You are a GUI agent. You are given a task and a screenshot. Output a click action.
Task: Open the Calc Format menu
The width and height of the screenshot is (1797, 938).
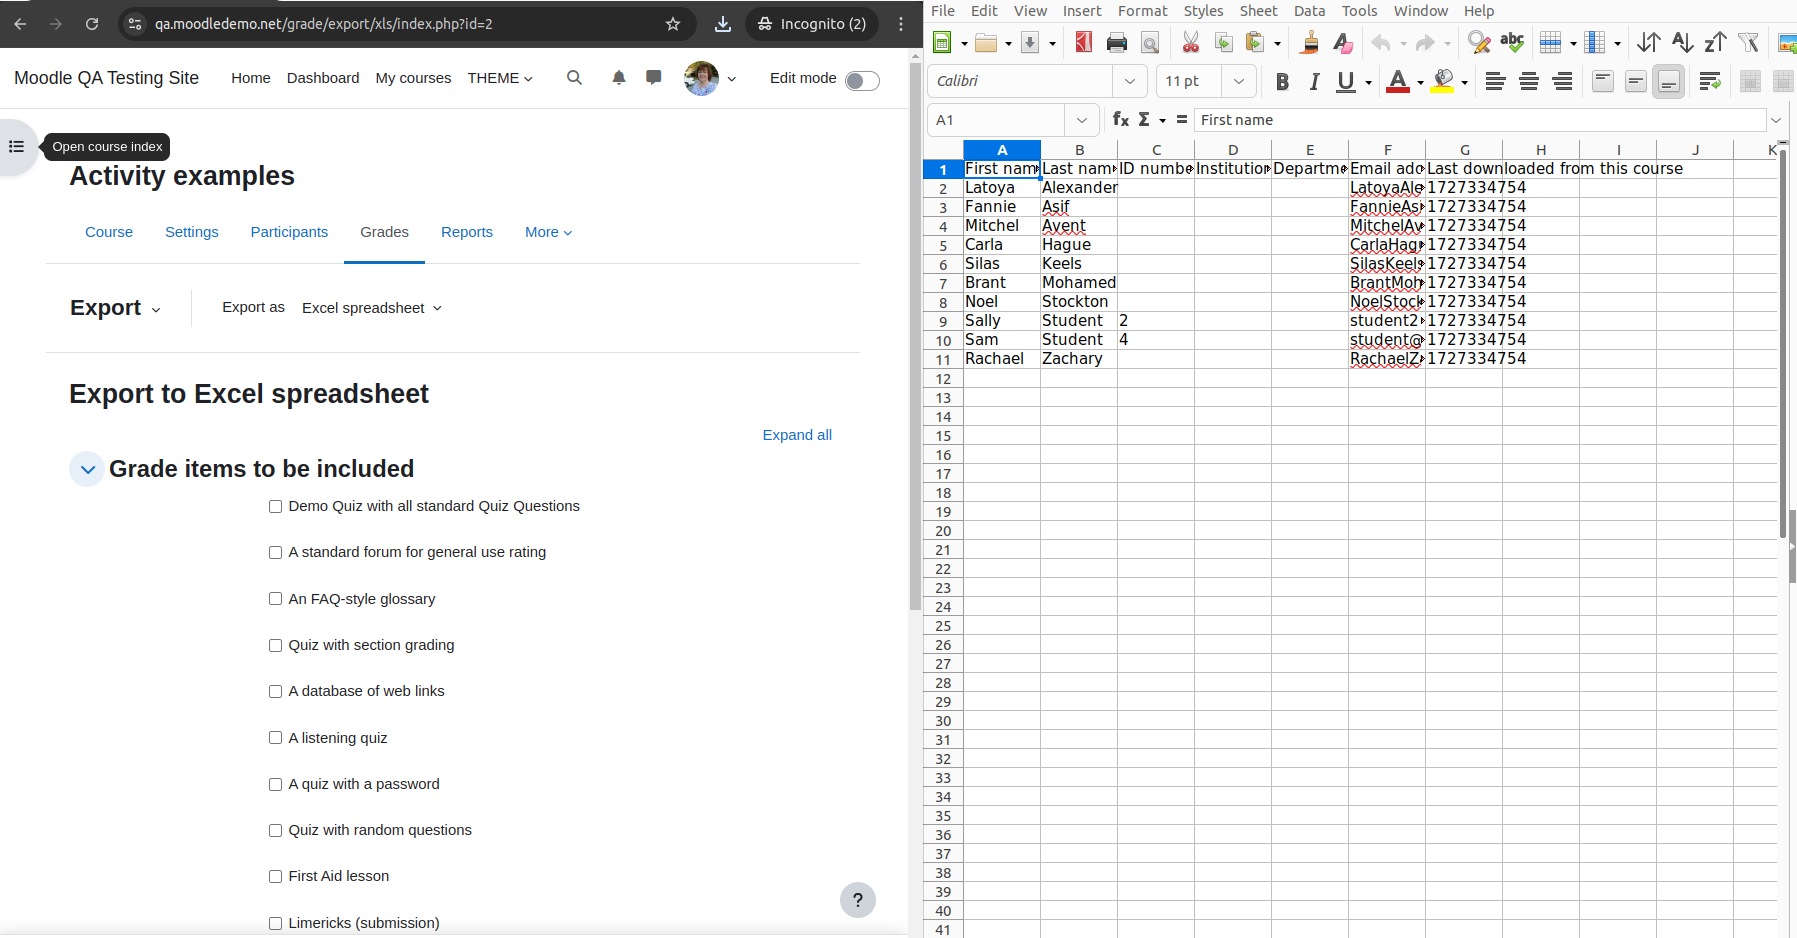1142,10
